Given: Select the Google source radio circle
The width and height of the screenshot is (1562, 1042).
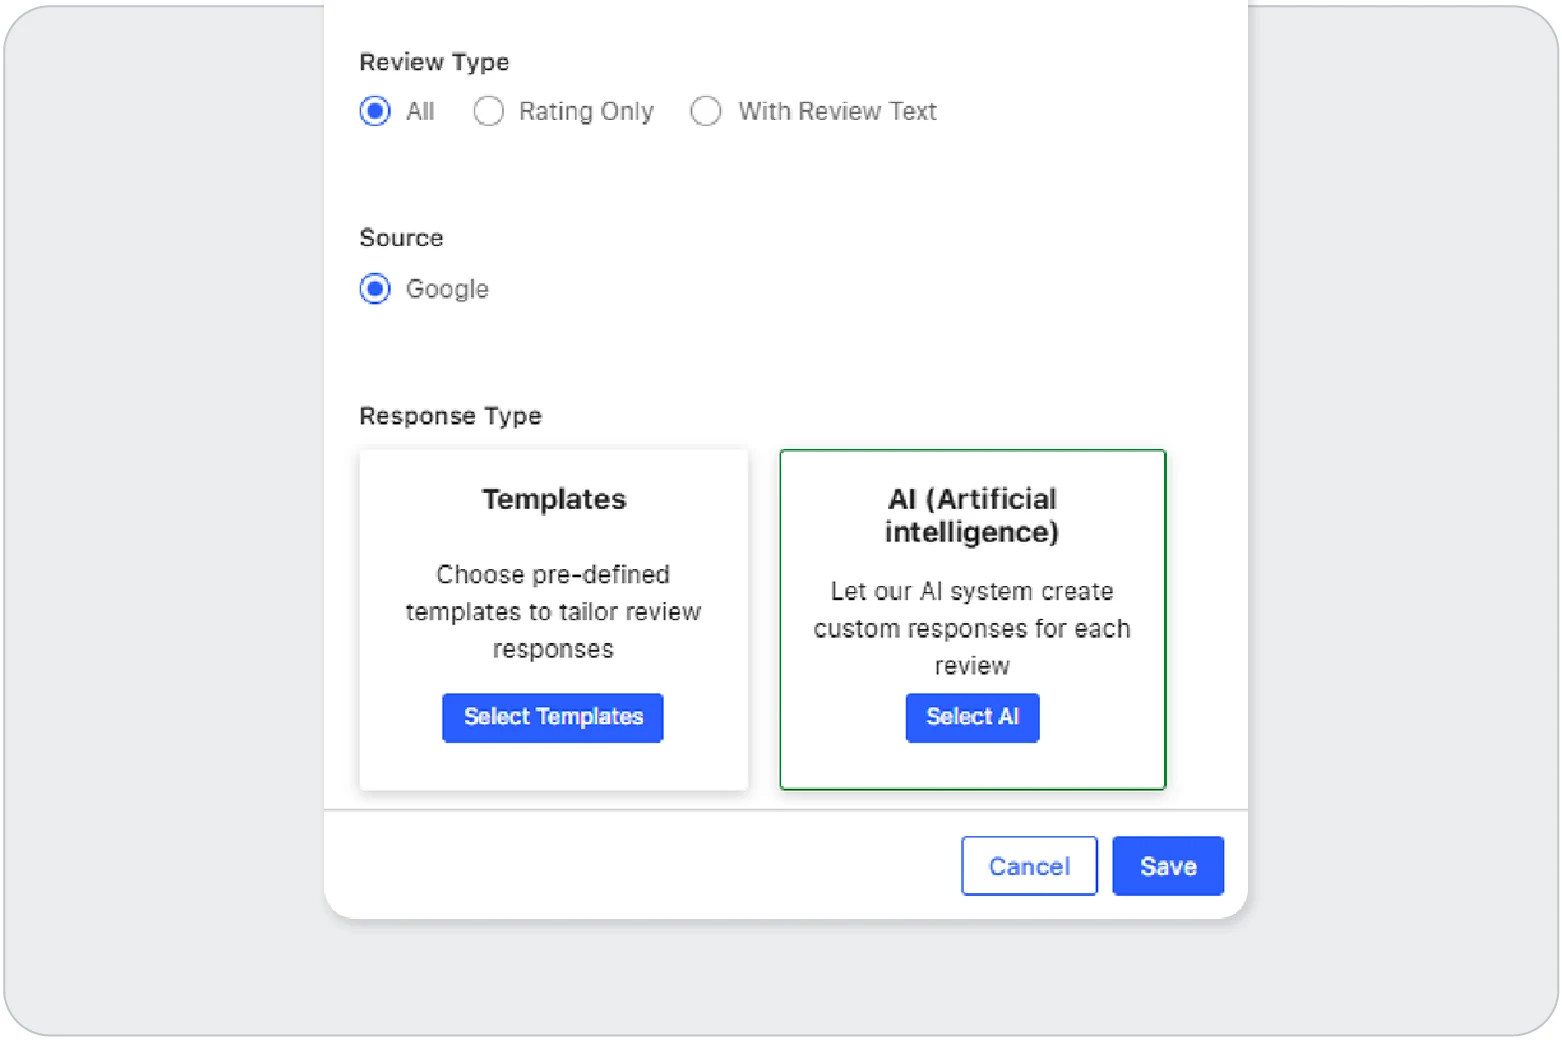Looking at the screenshot, I should 375,289.
